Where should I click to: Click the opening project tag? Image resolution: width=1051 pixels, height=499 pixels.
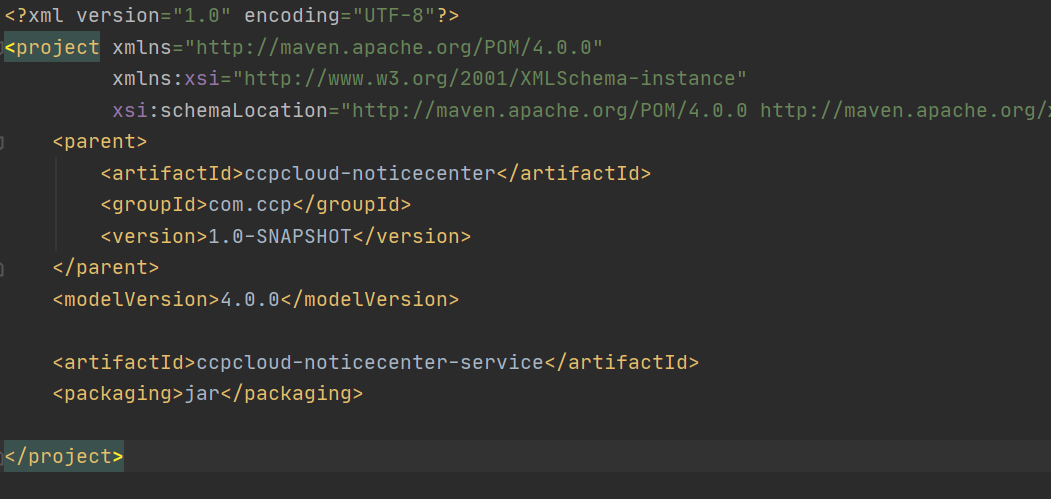(x=52, y=48)
